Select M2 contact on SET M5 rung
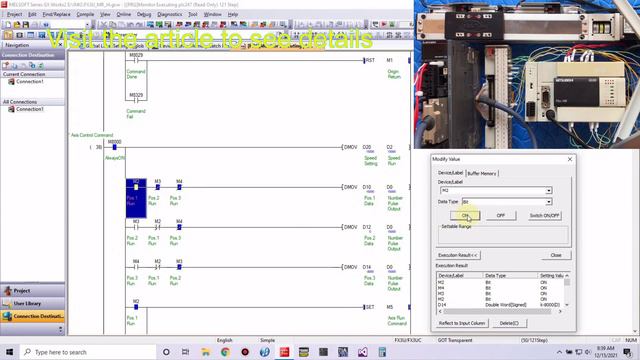This screenshot has width=640, height=360. 136,307
